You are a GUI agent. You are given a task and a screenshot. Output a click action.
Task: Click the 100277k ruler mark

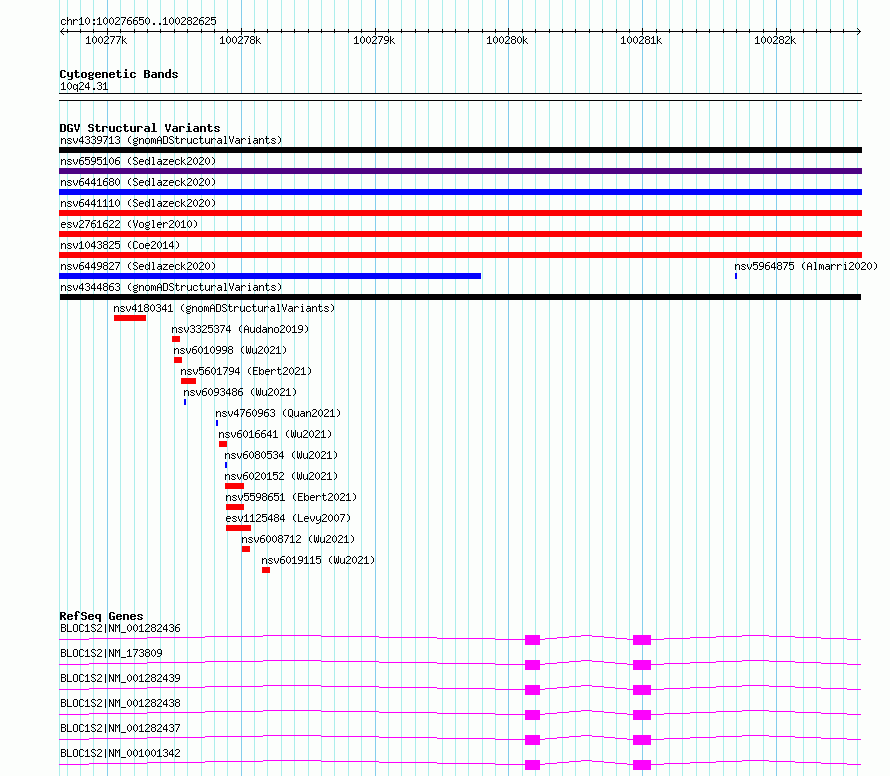pyautogui.click(x=106, y=40)
